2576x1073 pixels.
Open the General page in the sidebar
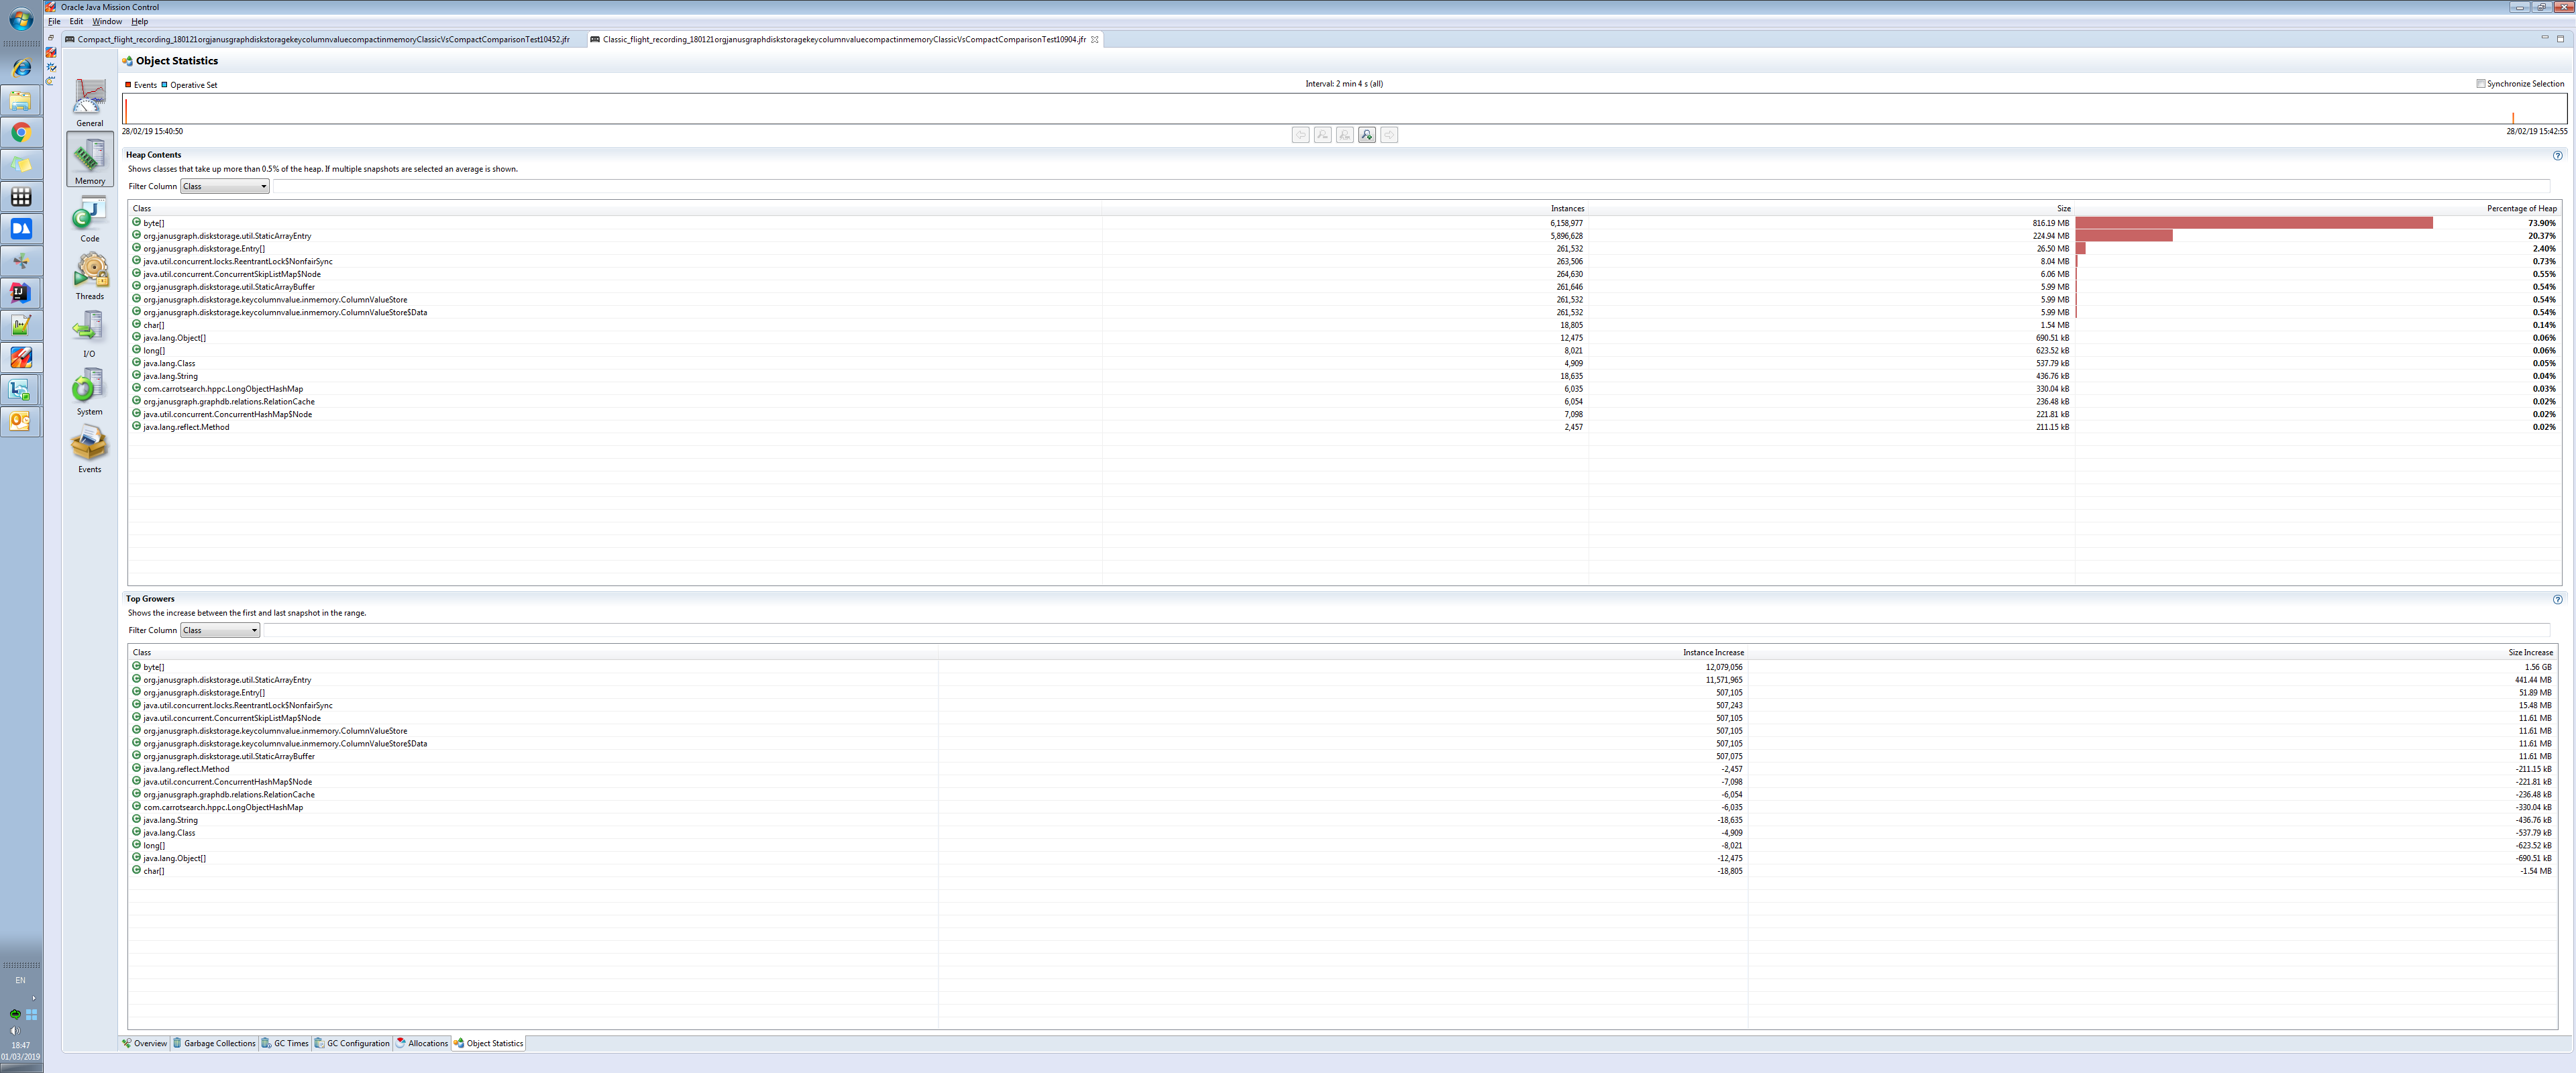89,101
